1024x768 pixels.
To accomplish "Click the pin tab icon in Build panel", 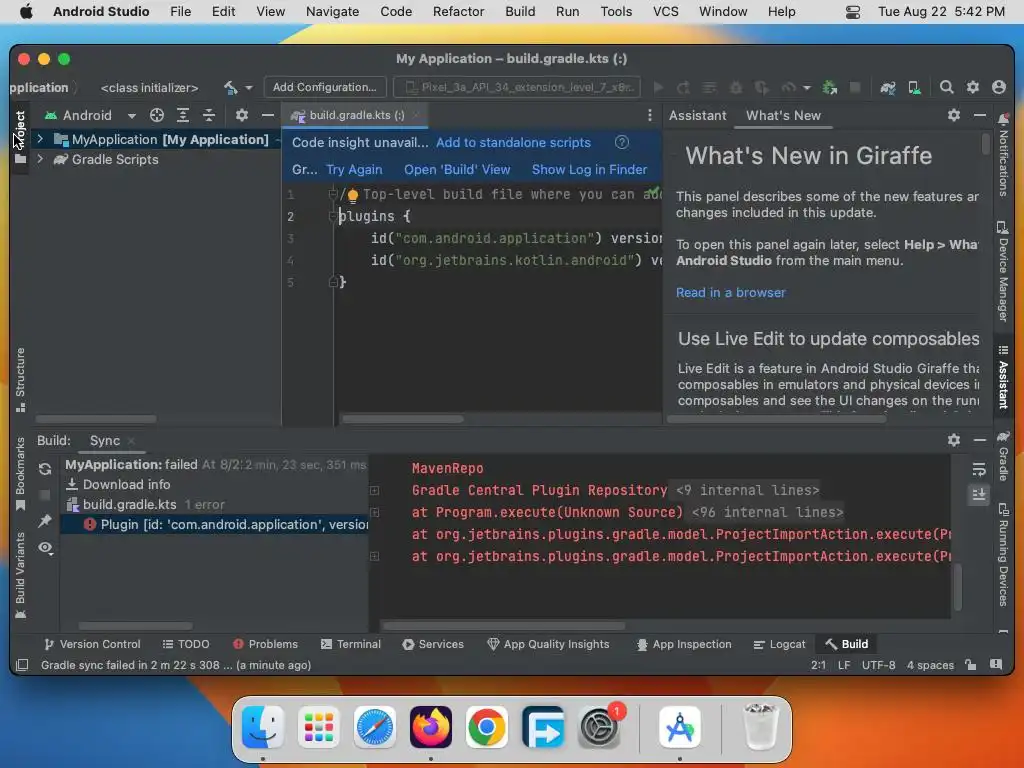I will [44, 520].
